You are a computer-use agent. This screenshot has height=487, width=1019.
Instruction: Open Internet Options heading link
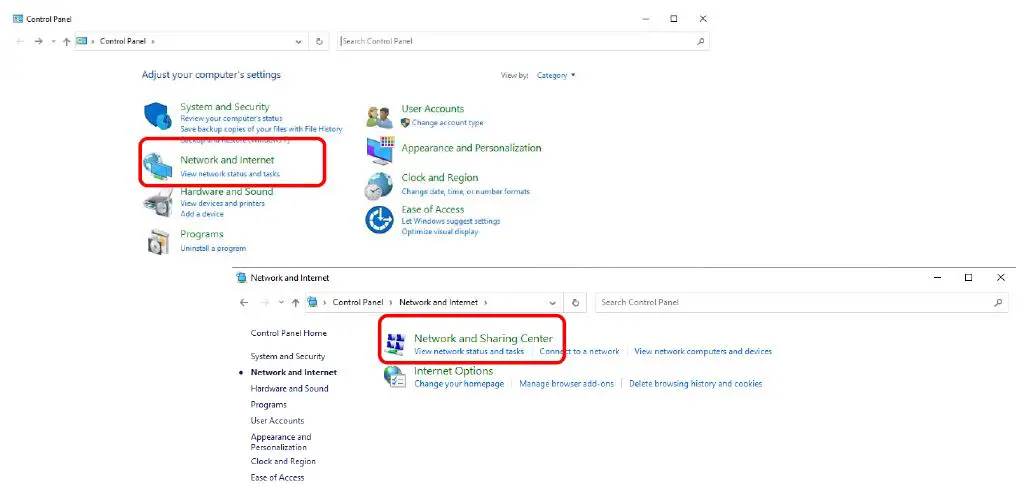(x=454, y=371)
